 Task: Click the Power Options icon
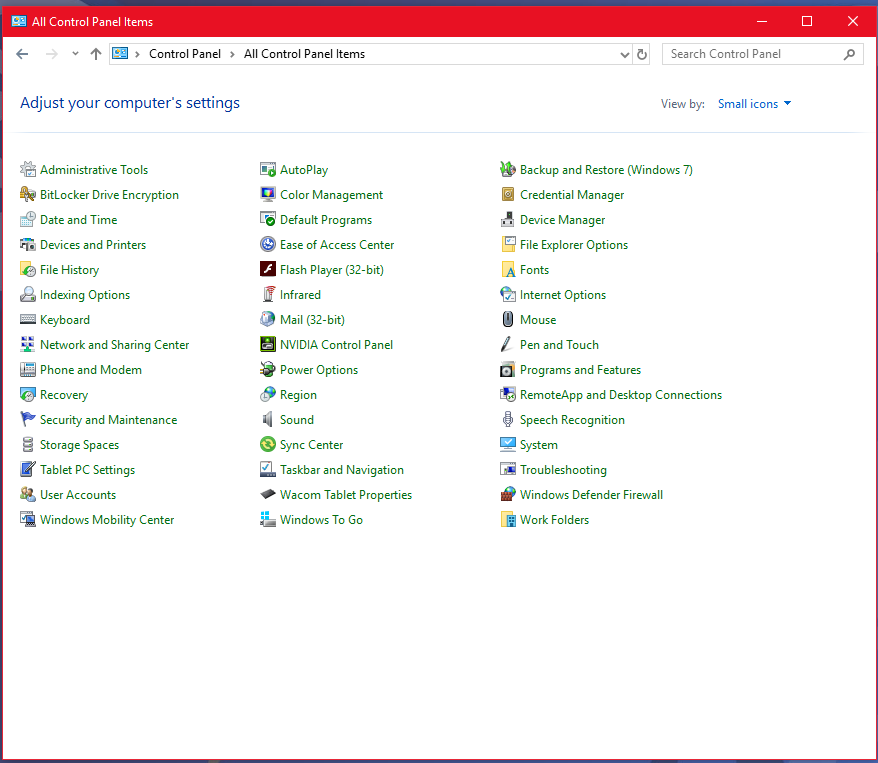point(268,370)
